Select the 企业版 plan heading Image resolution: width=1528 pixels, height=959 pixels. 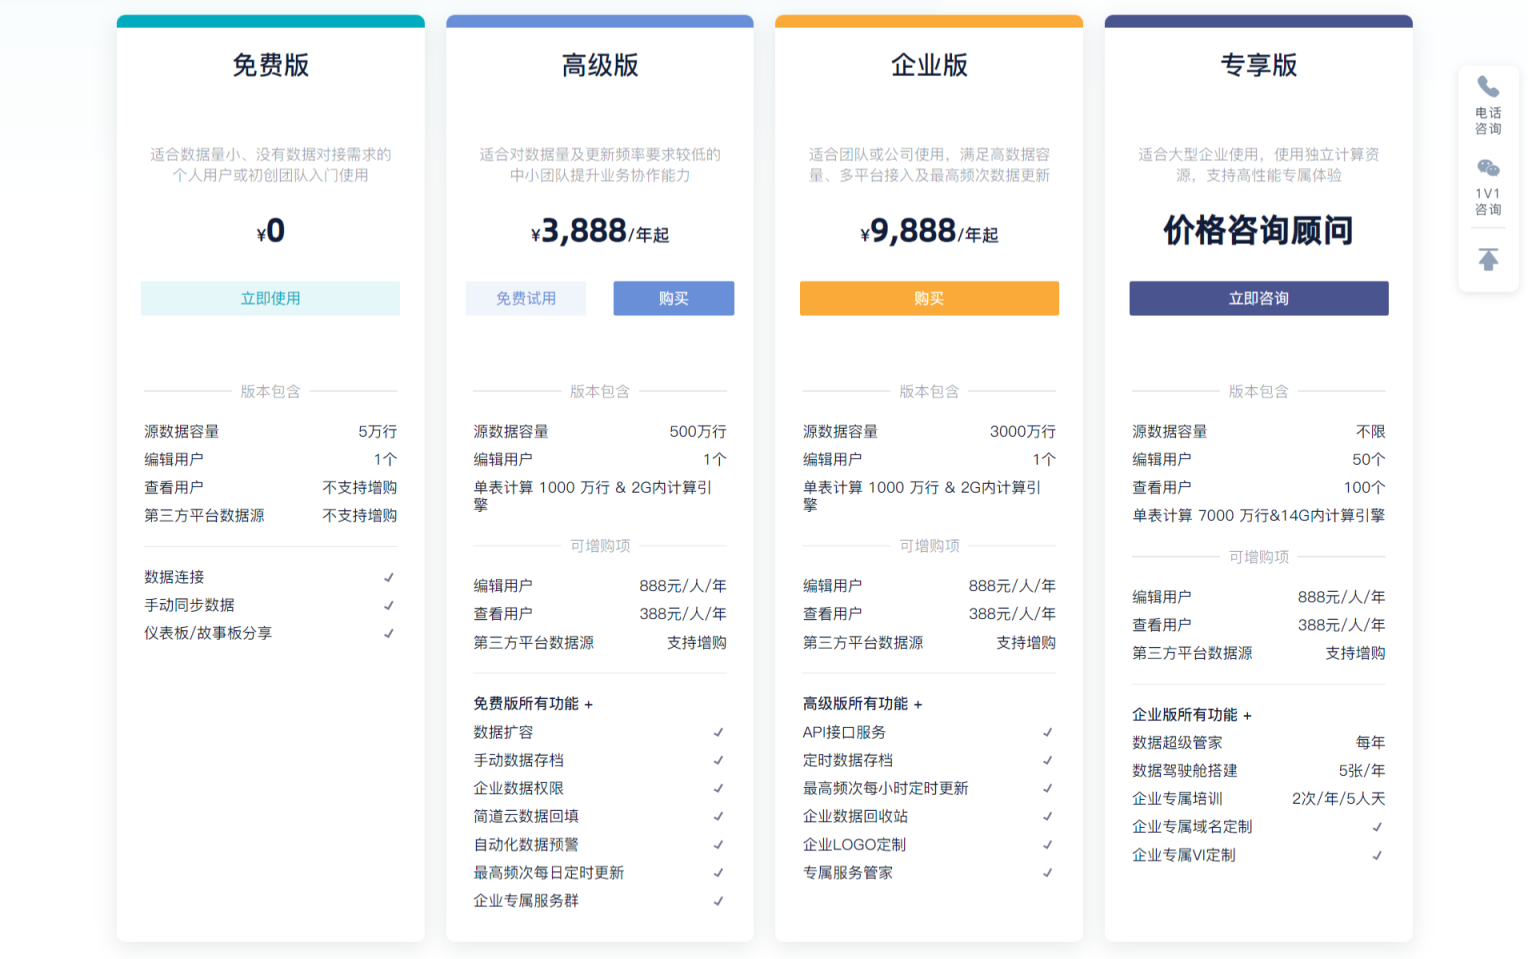point(929,66)
